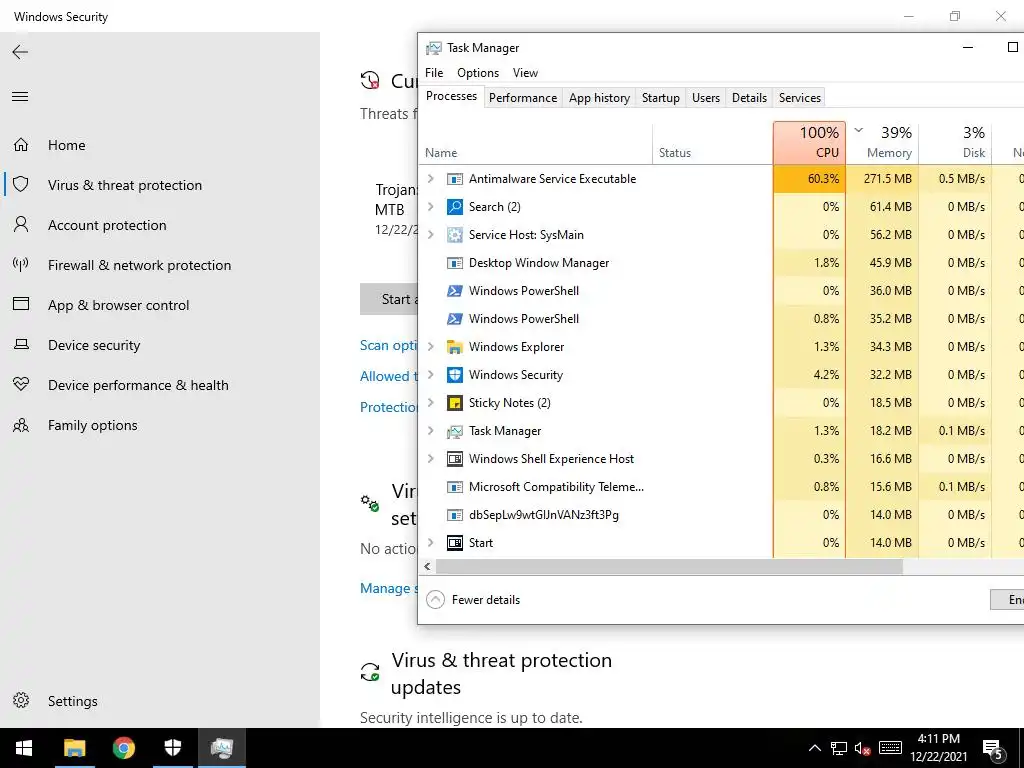The width and height of the screenshot is (1024, 768).
Task: Click the Windows Security shield icon in the process list
Action: [455, 375]
